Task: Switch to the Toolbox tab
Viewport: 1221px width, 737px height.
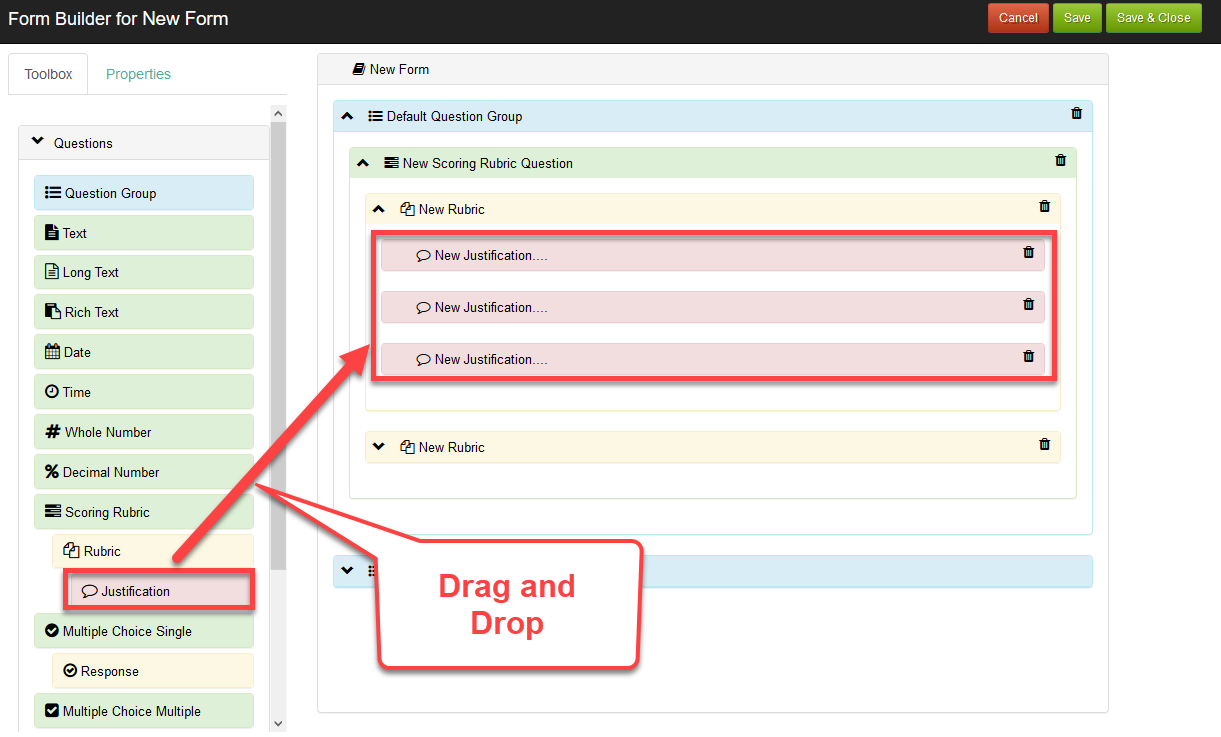Action: click(48, 74)
